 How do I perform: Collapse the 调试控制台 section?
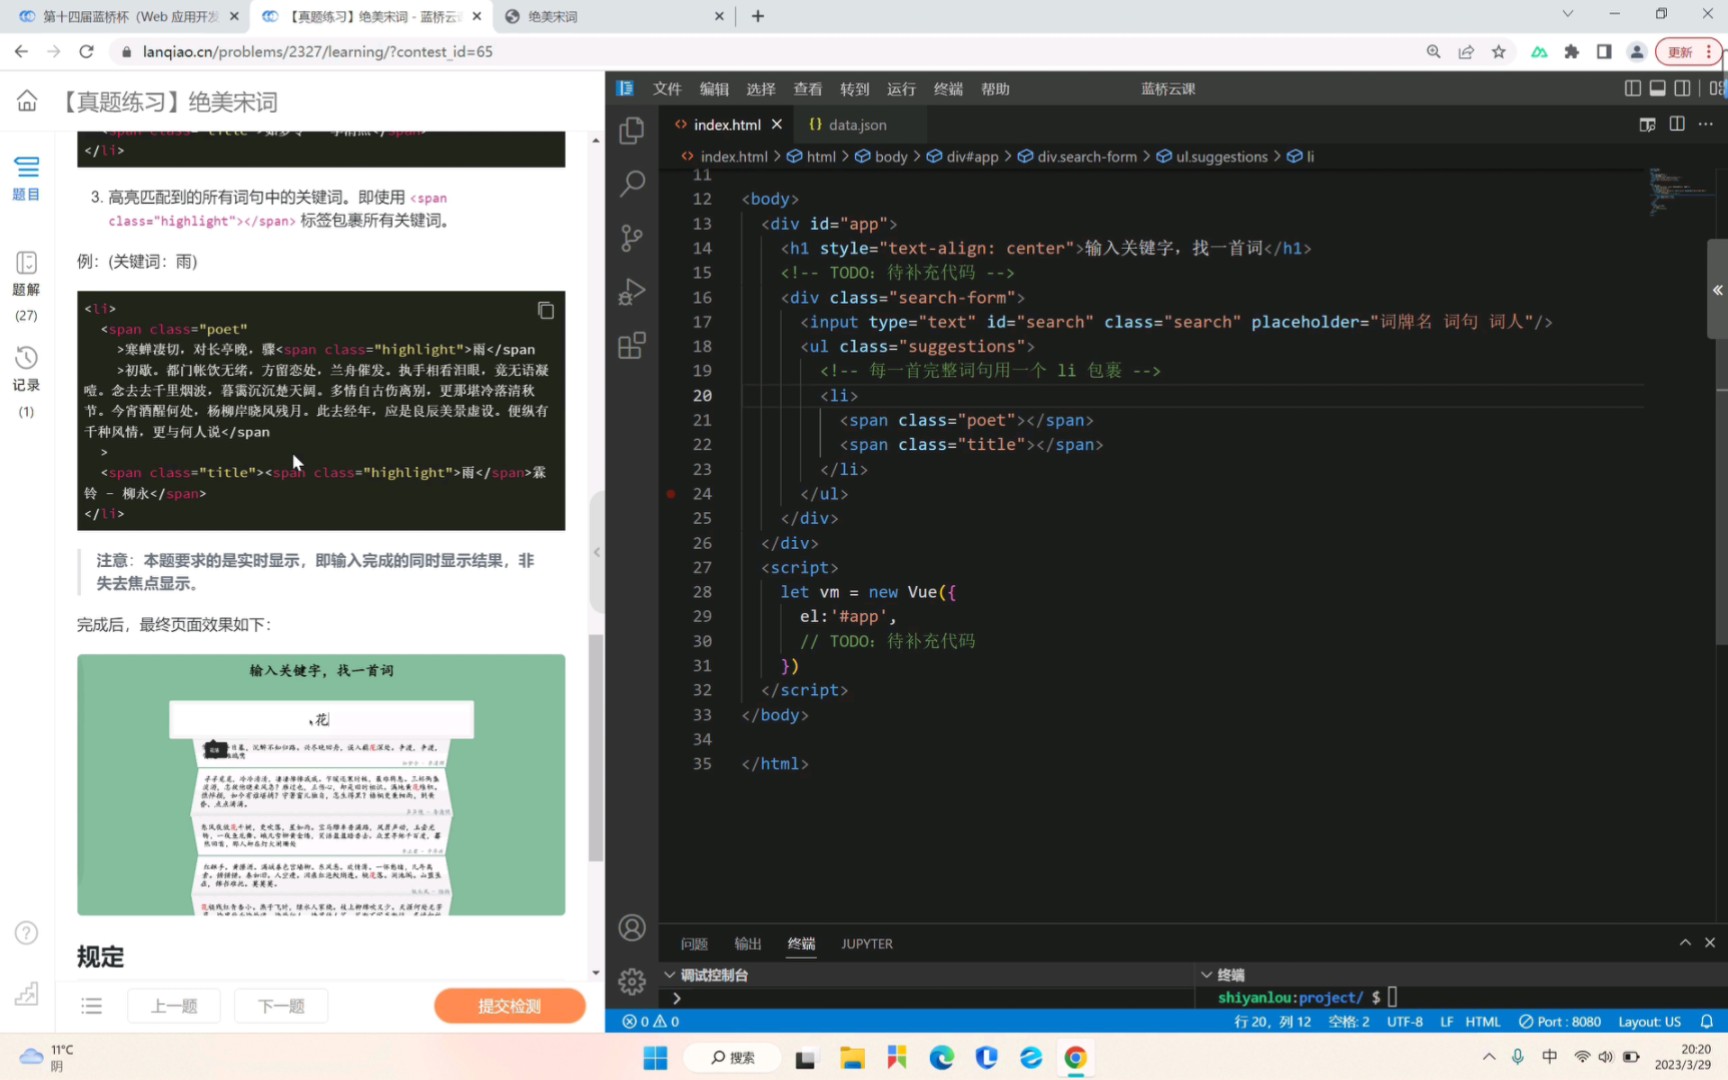(x=670, y=975)
